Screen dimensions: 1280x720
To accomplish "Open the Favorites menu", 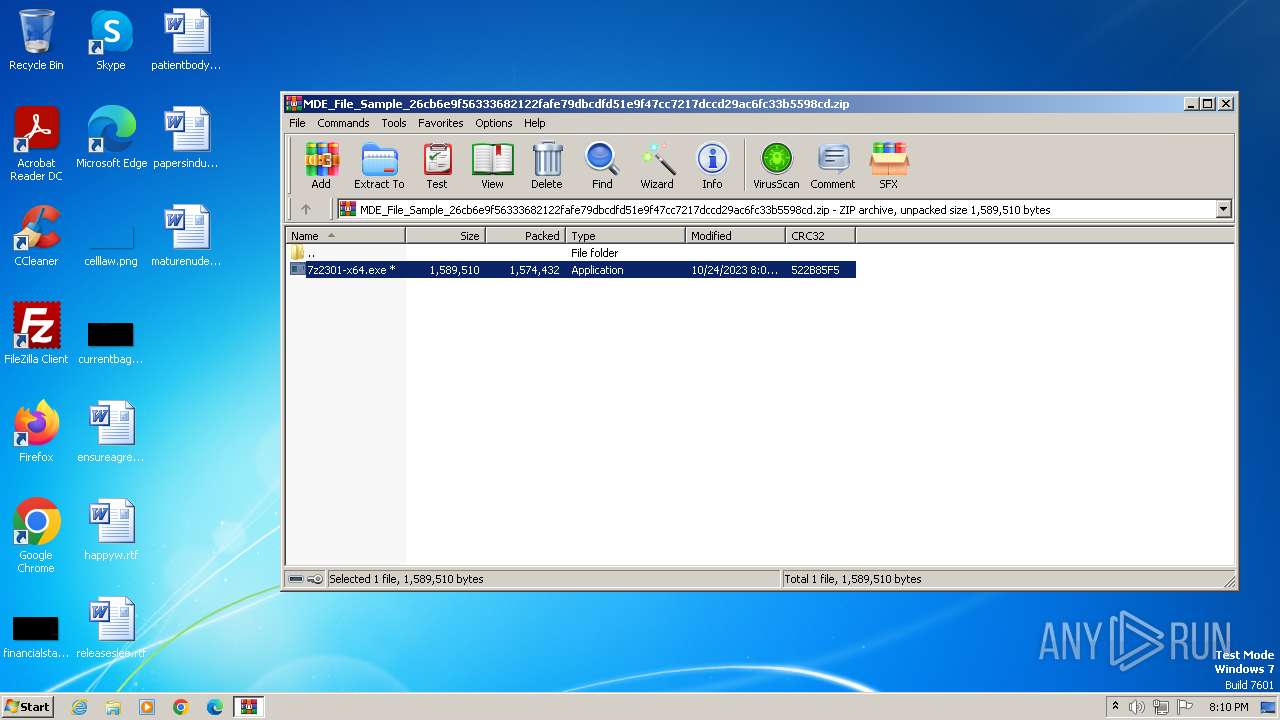I will [441, 123].
